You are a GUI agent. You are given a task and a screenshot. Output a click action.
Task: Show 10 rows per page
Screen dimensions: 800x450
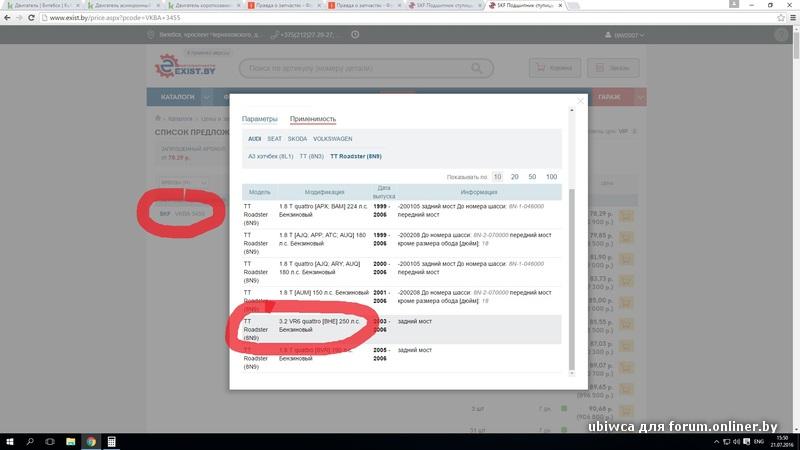pos(497,177)
